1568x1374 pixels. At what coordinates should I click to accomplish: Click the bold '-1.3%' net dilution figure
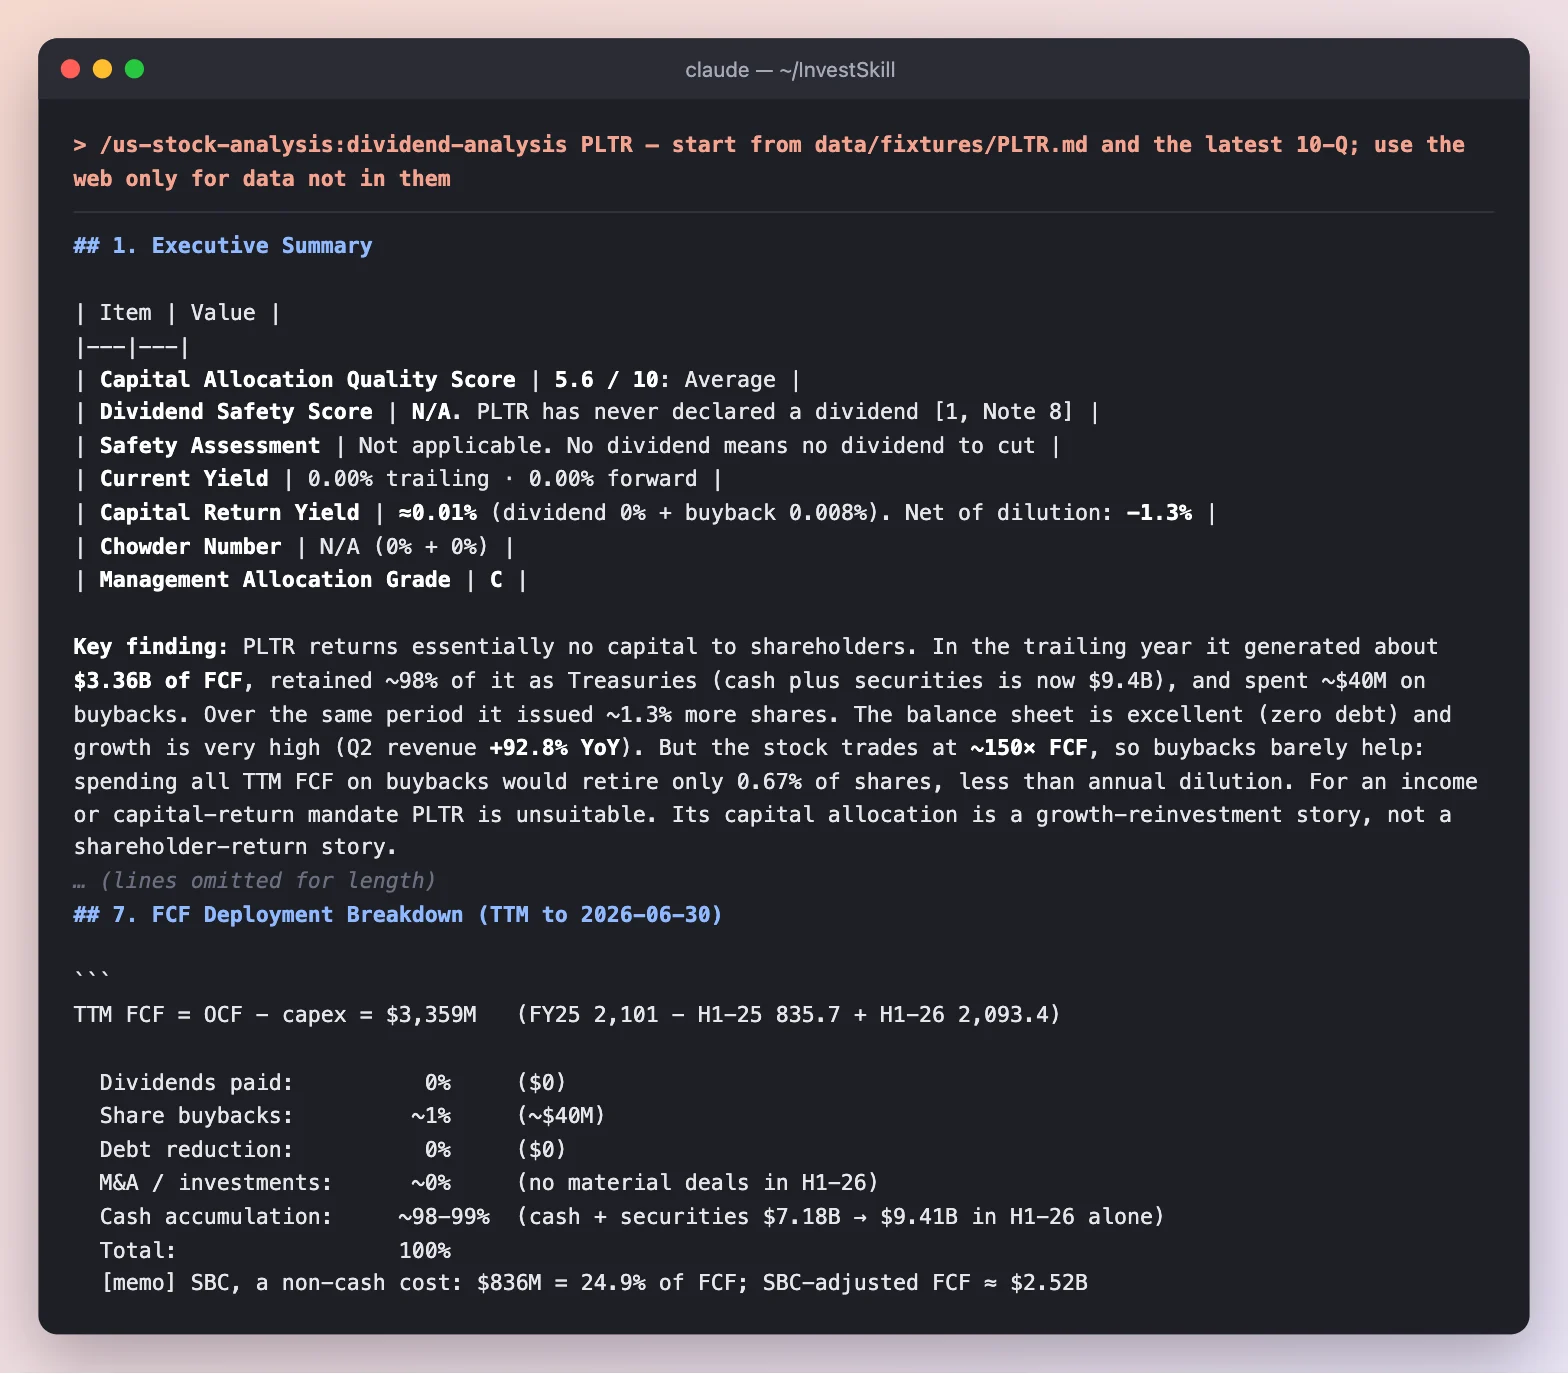1159,513
